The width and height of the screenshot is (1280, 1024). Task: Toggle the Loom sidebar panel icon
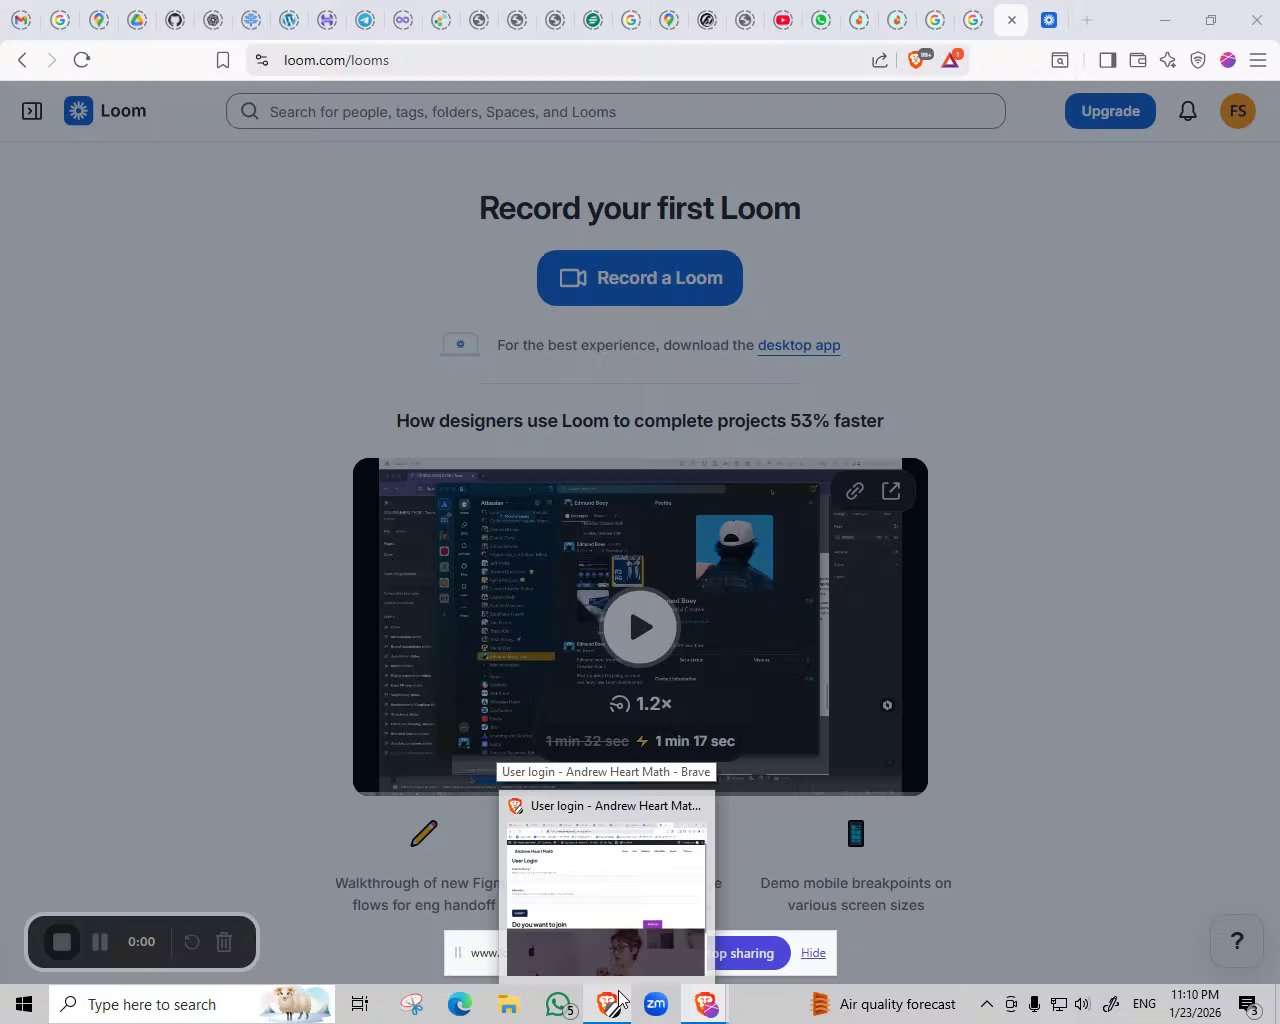[x=32, y=111]
